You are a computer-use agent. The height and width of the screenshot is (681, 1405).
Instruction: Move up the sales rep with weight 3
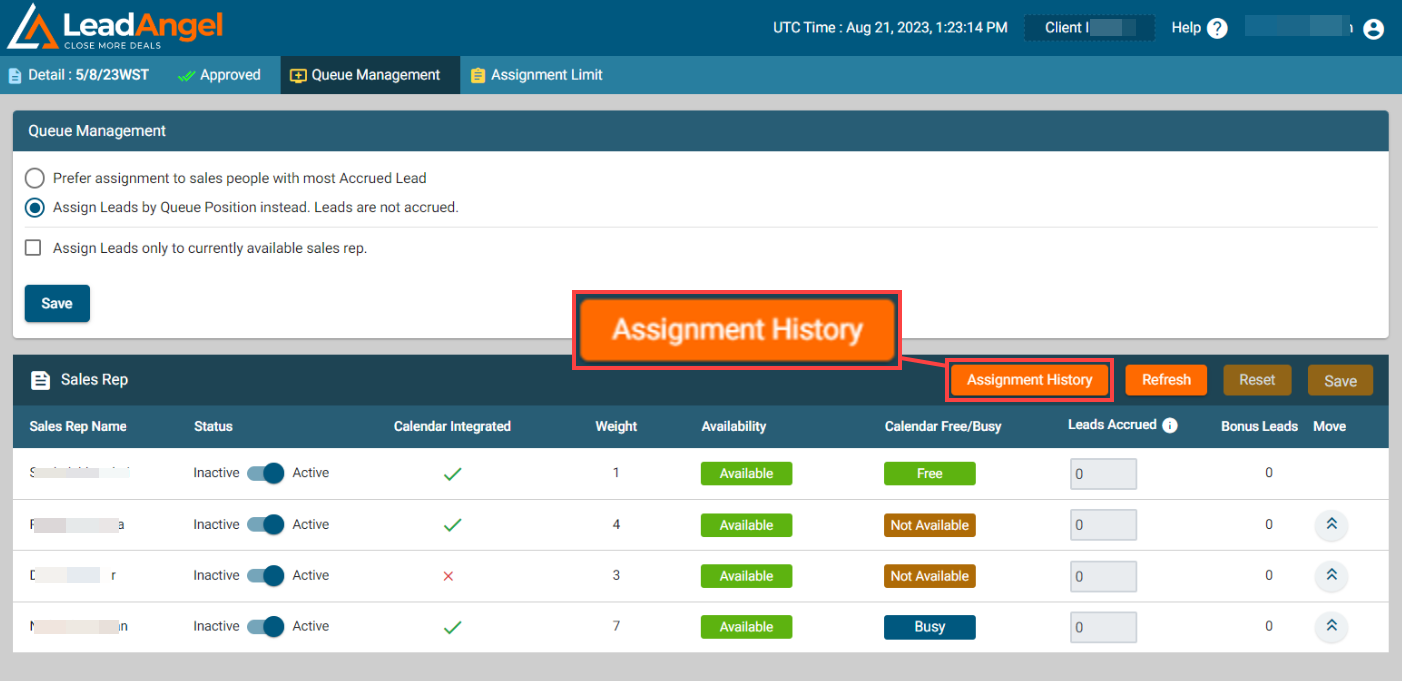tap(1331, 575)
